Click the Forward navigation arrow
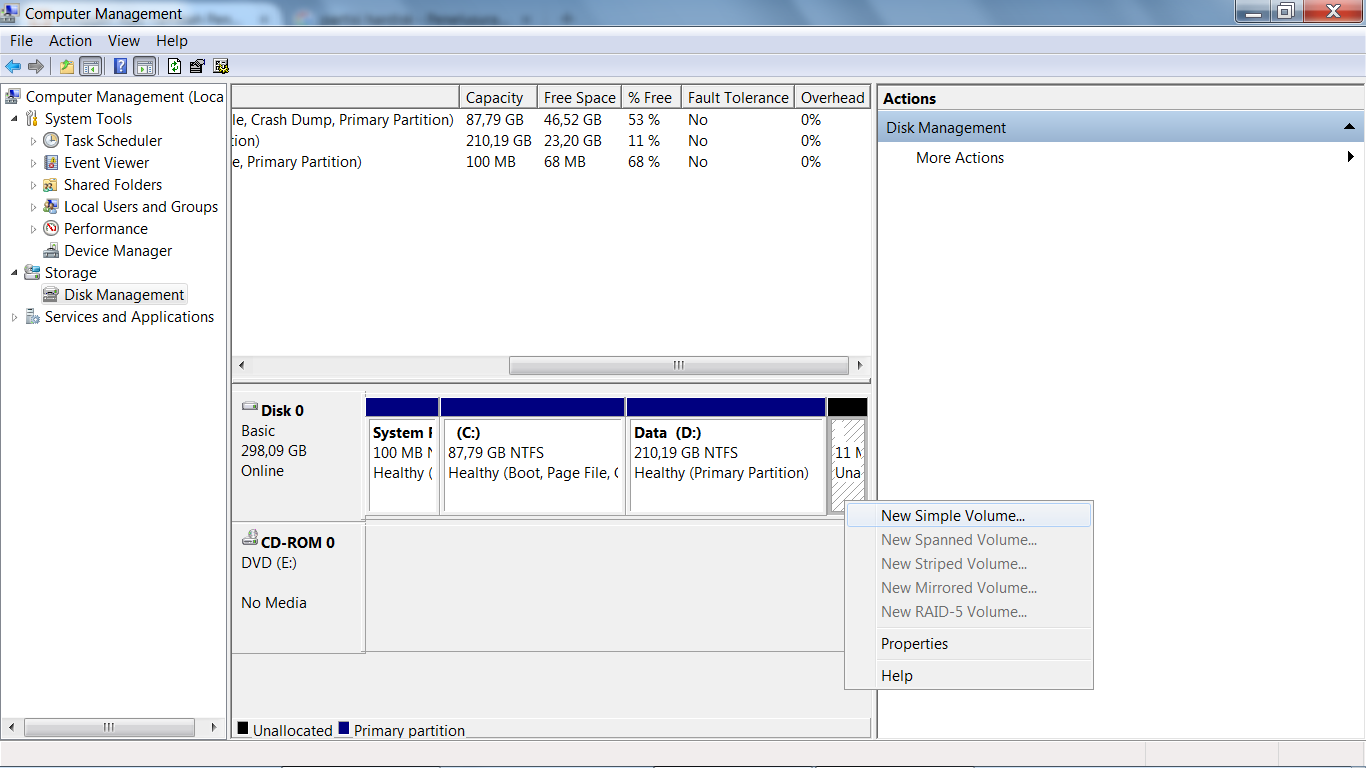 (36, 66)
